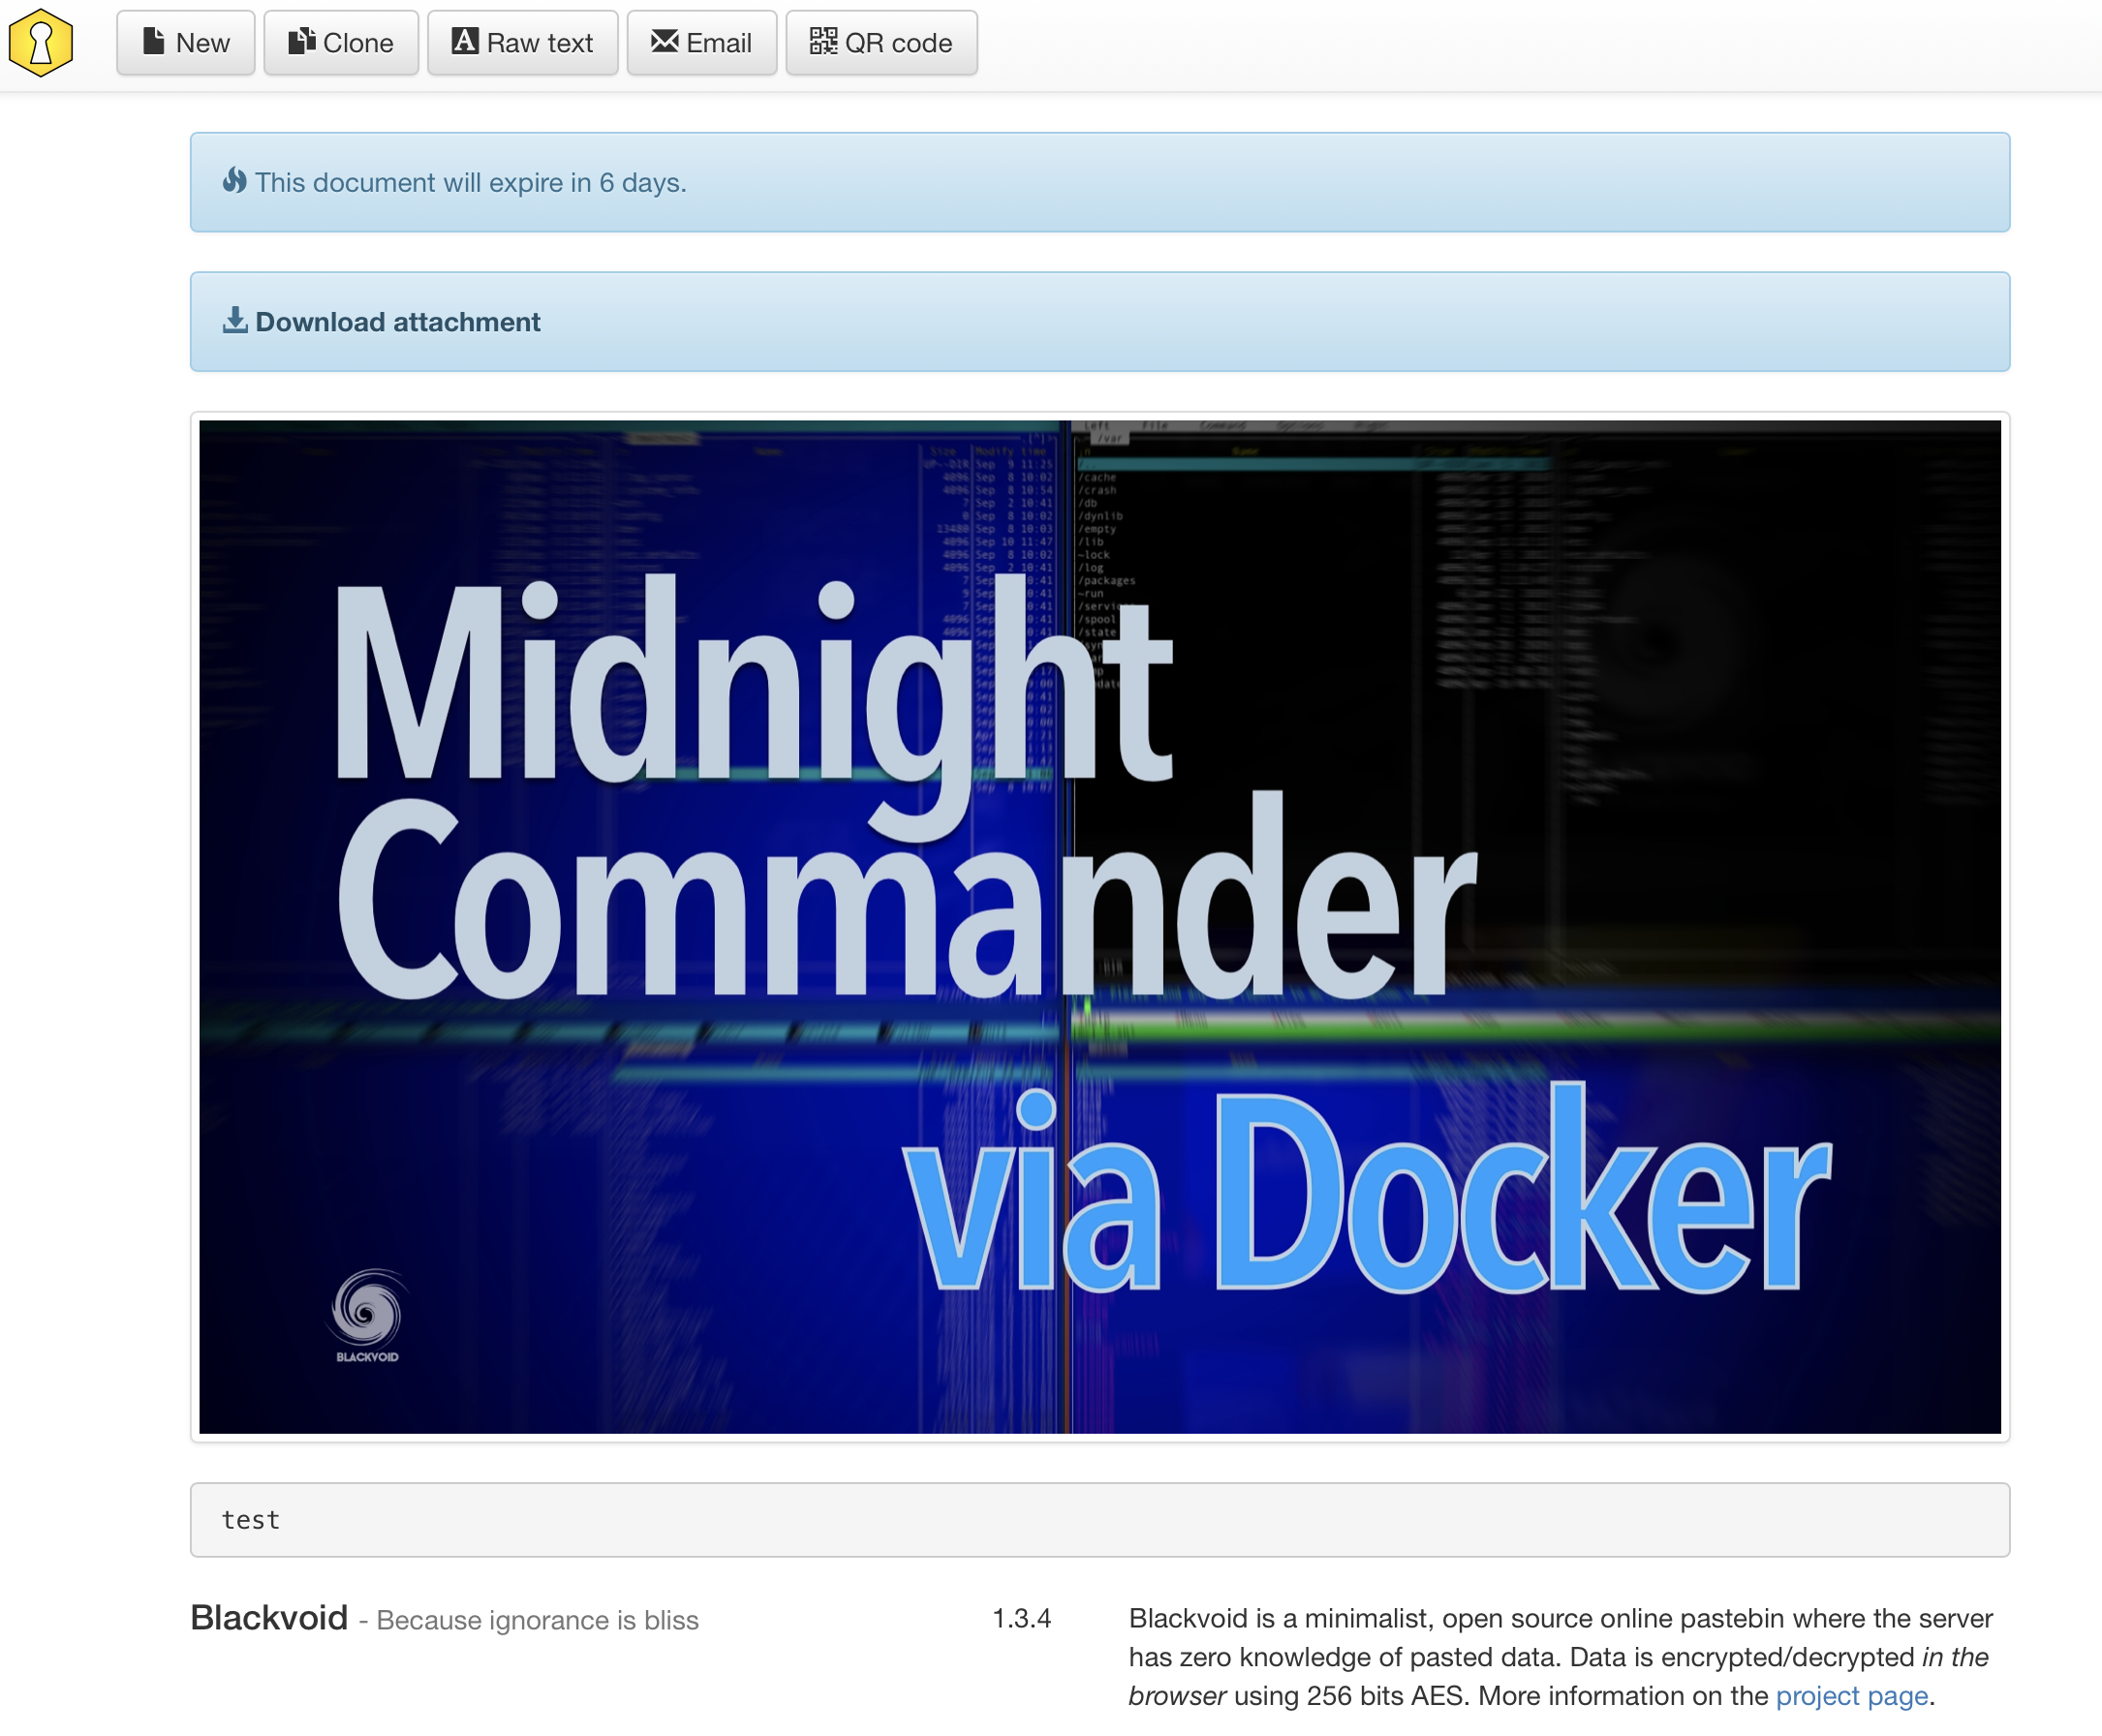Click the yellow hexagon keyhole logo
The width and height of the screenshot is (2102, 1736).
(41, 43)
